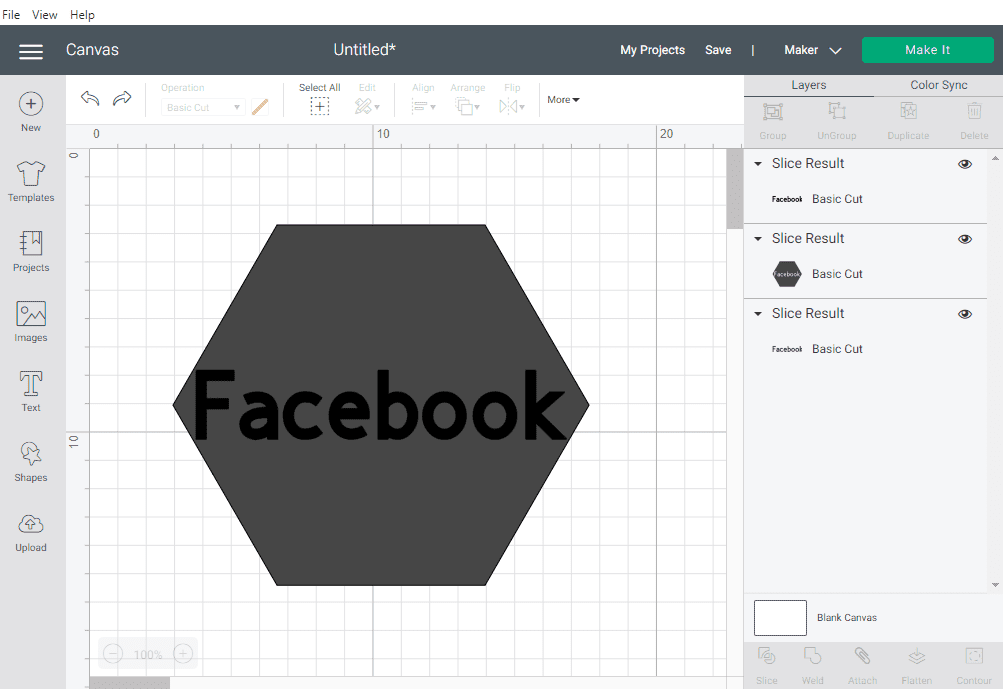
Task: Click the Contour tool icon
Action: (974, 656)
